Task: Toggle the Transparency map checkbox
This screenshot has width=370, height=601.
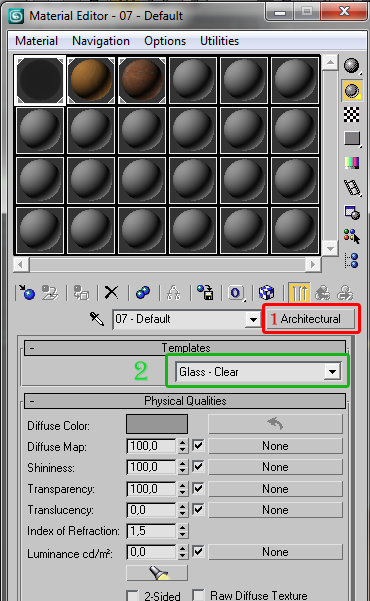Action: [198, 489]
